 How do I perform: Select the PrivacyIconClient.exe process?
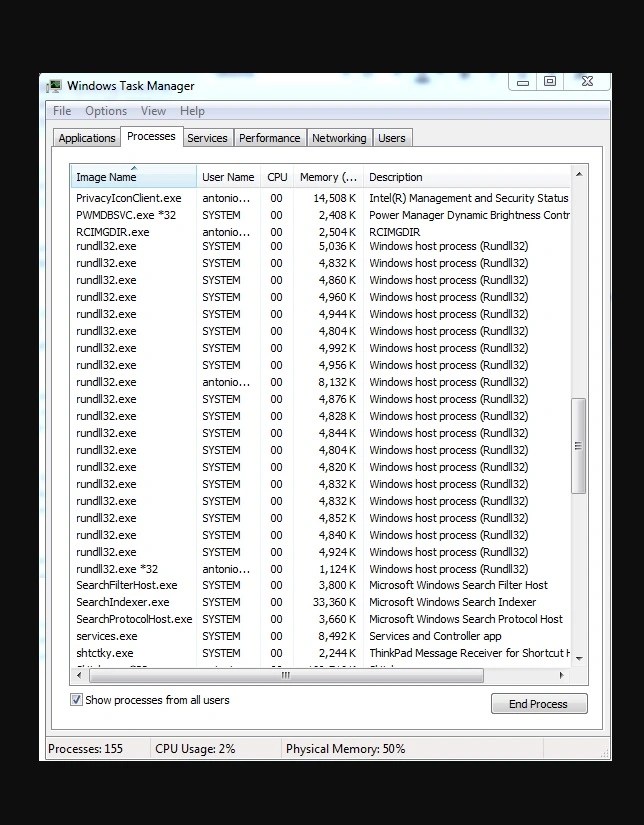coord(321,198)
